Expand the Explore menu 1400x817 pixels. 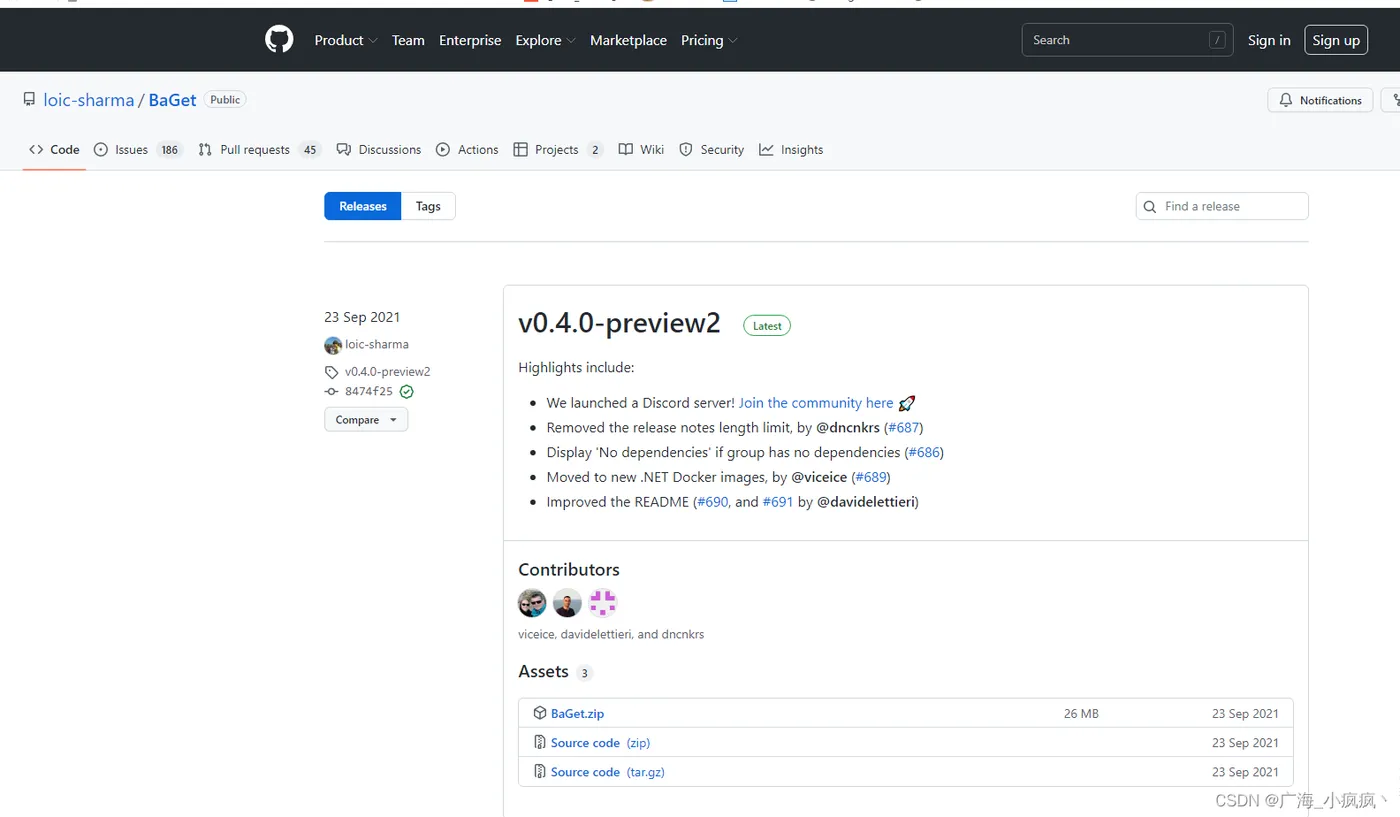(546, 40)
